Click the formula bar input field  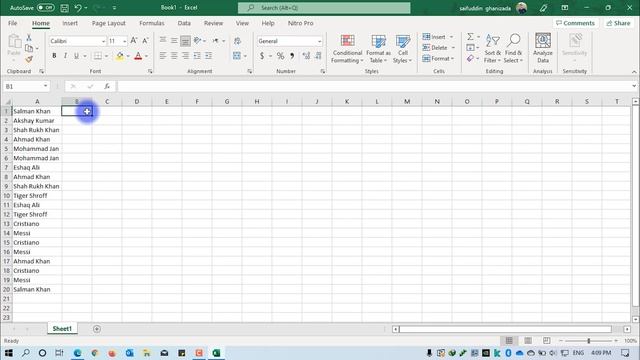(x=373, y=86)
